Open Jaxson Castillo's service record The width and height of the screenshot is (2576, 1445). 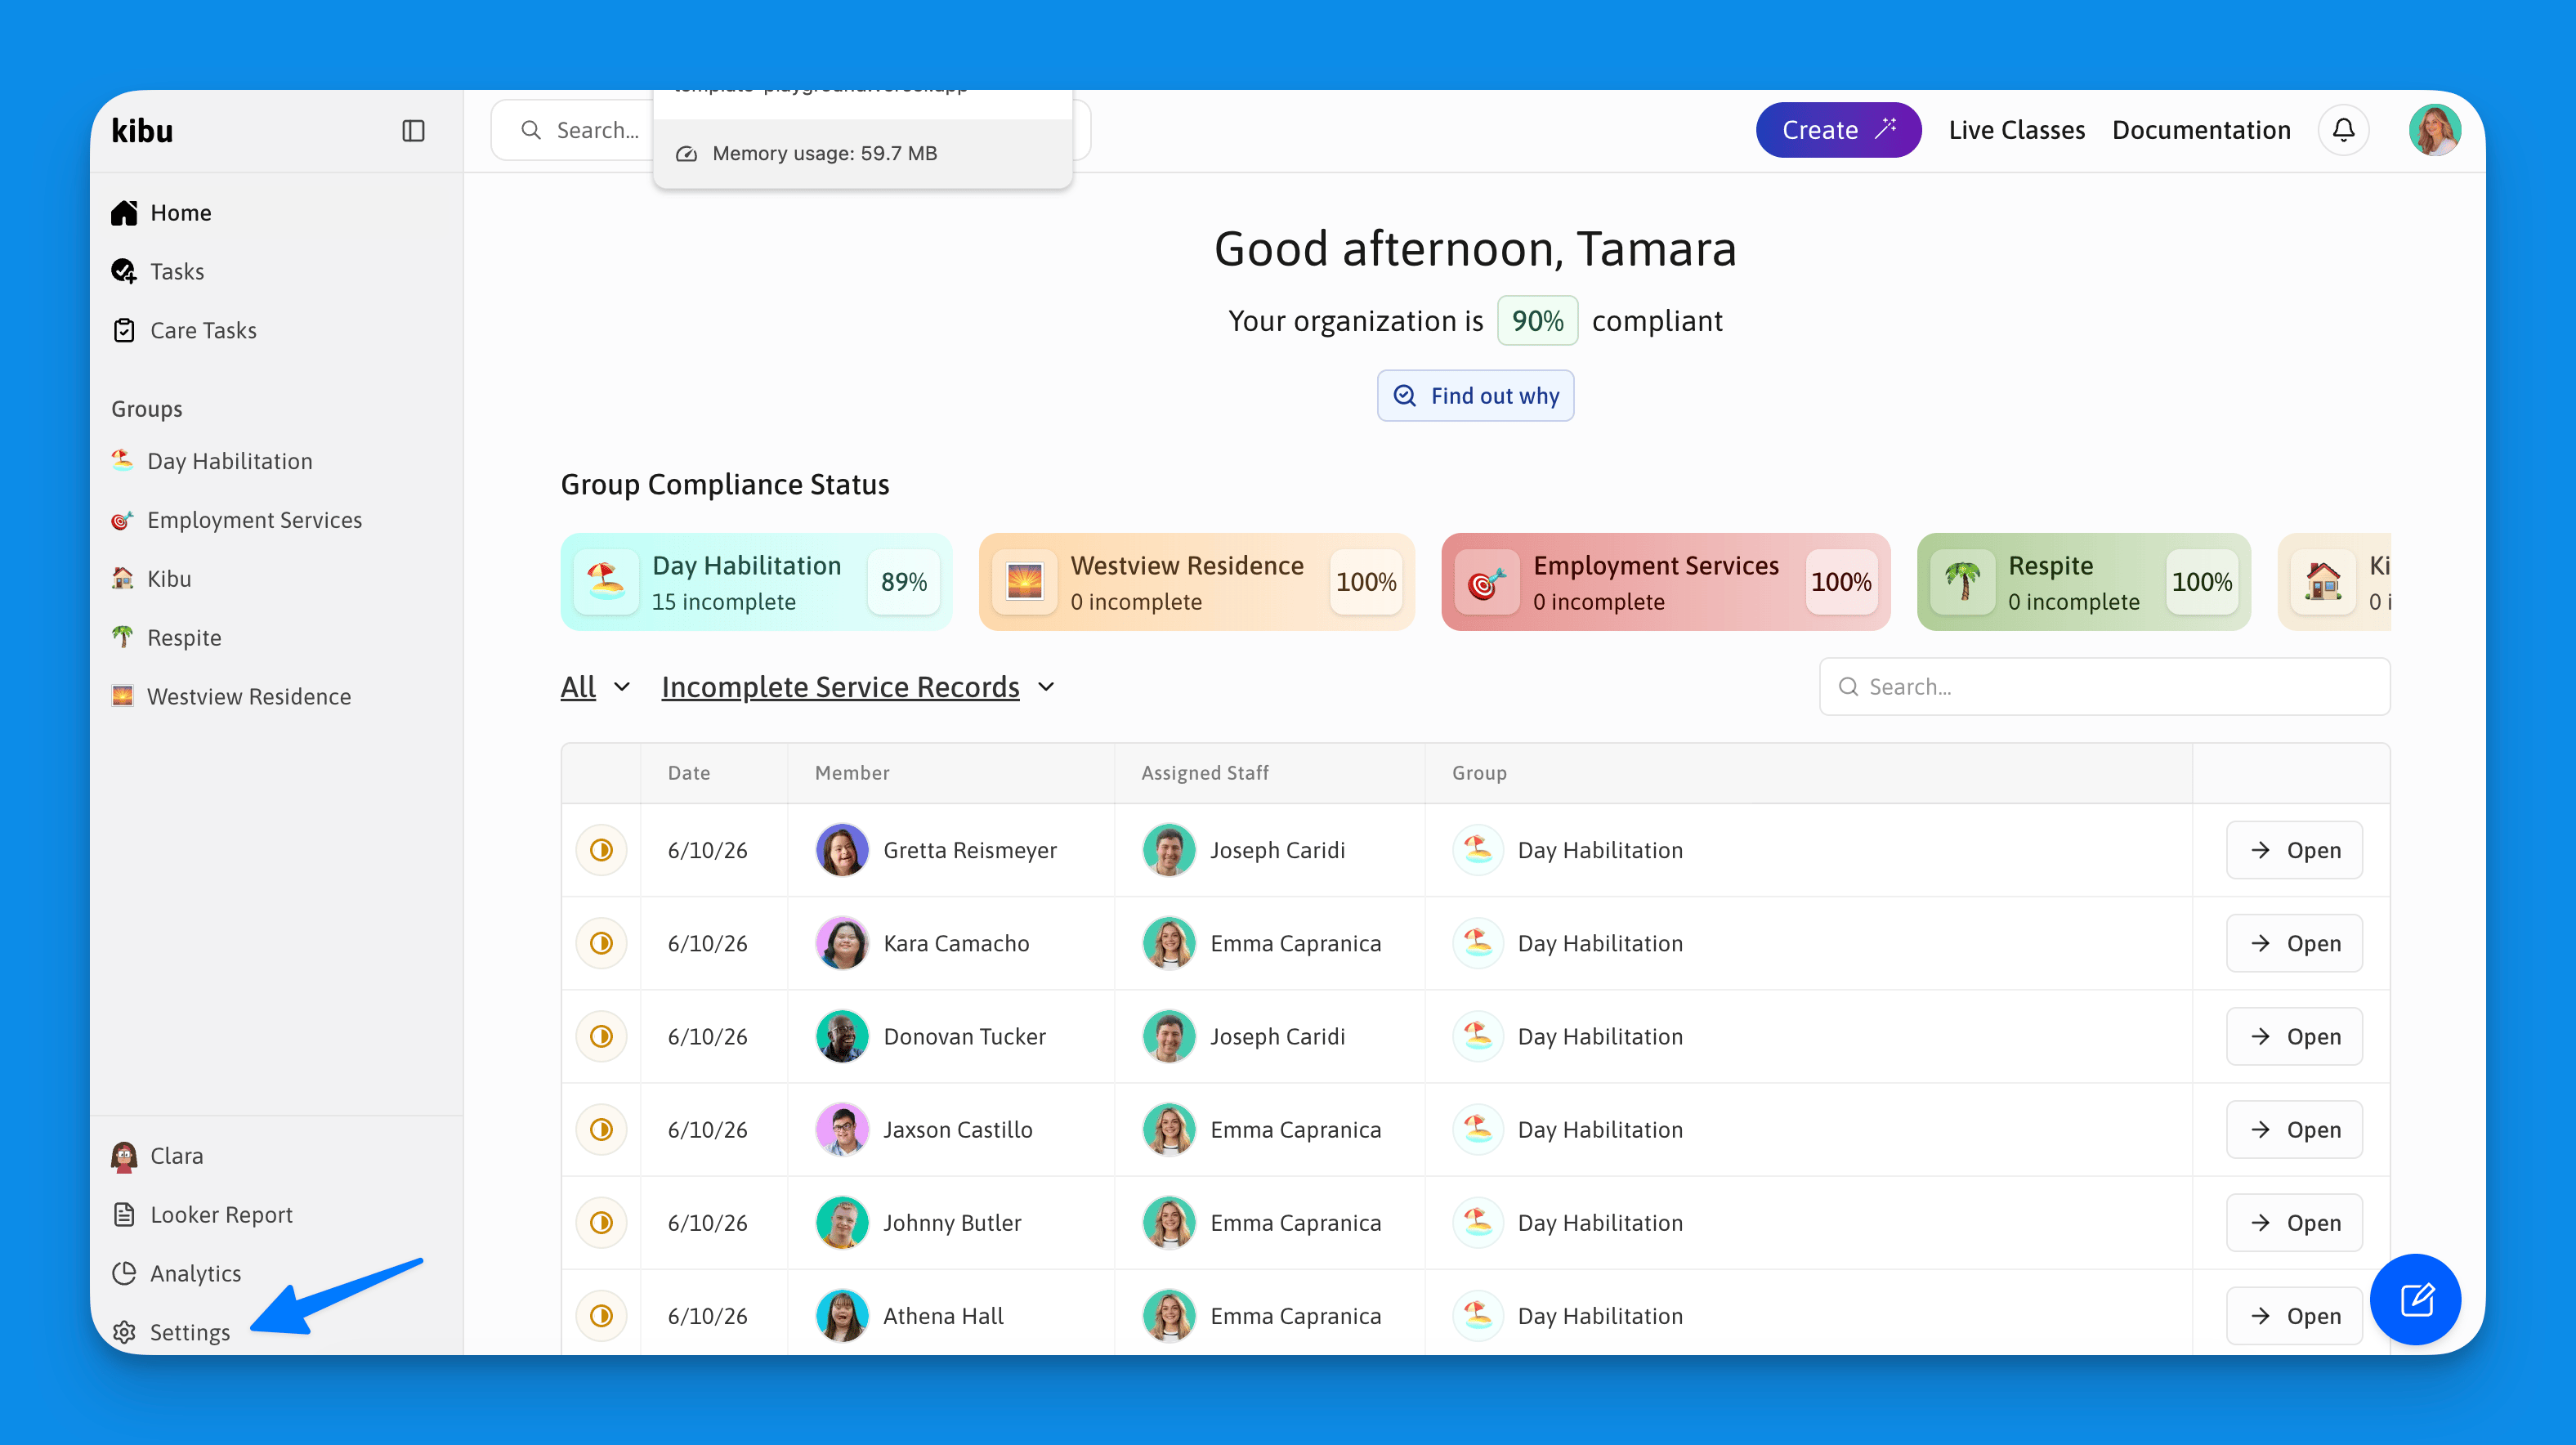click(2294, 1129)
